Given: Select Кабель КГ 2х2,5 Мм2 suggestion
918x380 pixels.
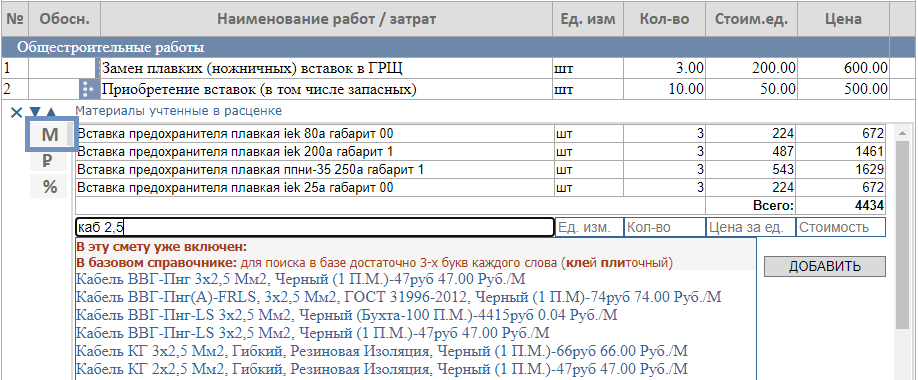Looking at the screenshot, I should tap(382, 370).
